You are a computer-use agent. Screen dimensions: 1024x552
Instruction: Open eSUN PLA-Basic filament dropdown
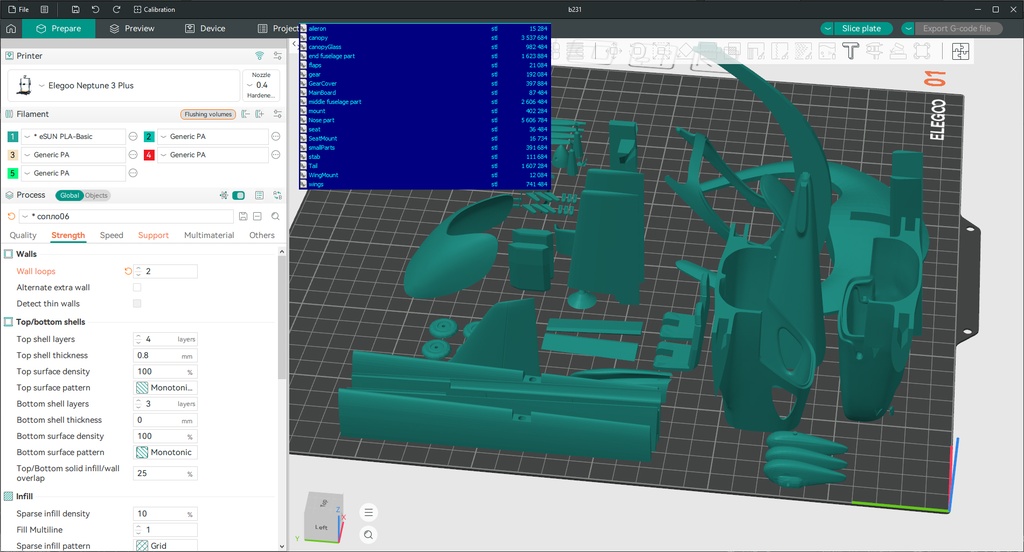[x=73, y=137]
